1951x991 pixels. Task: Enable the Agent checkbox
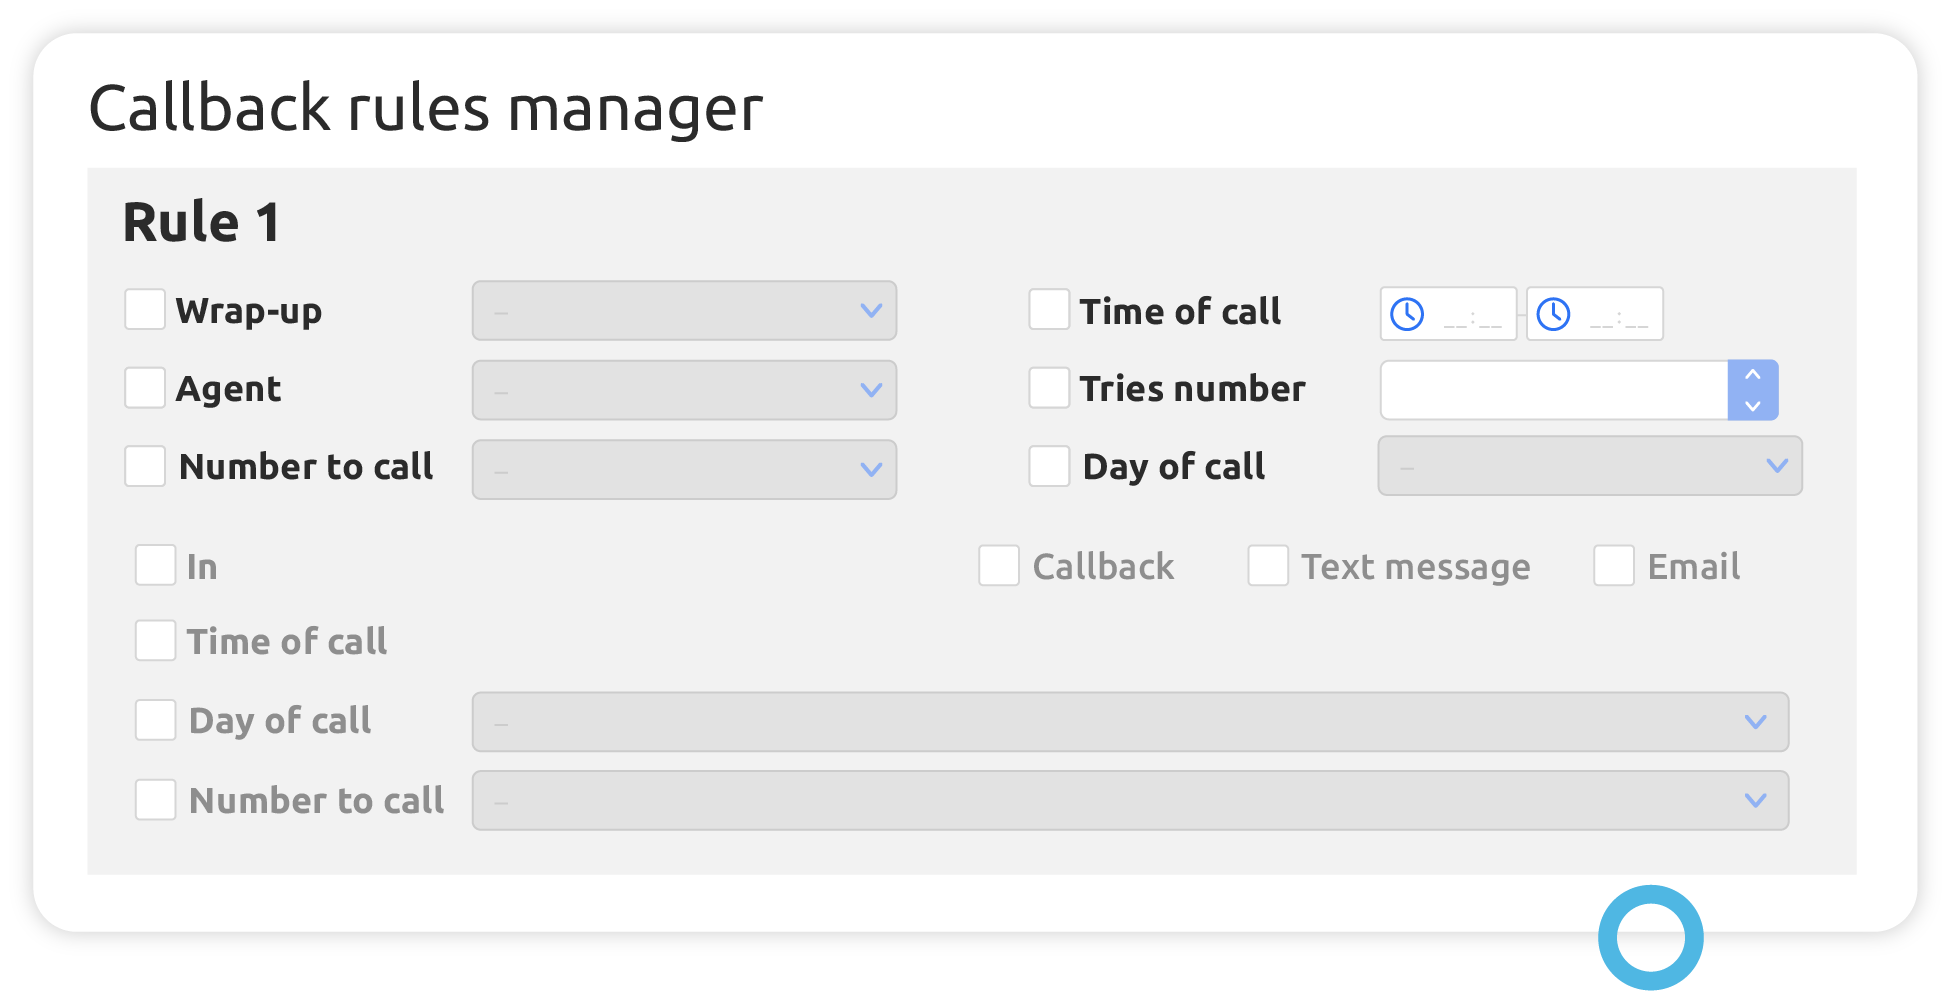coord(144,387)
